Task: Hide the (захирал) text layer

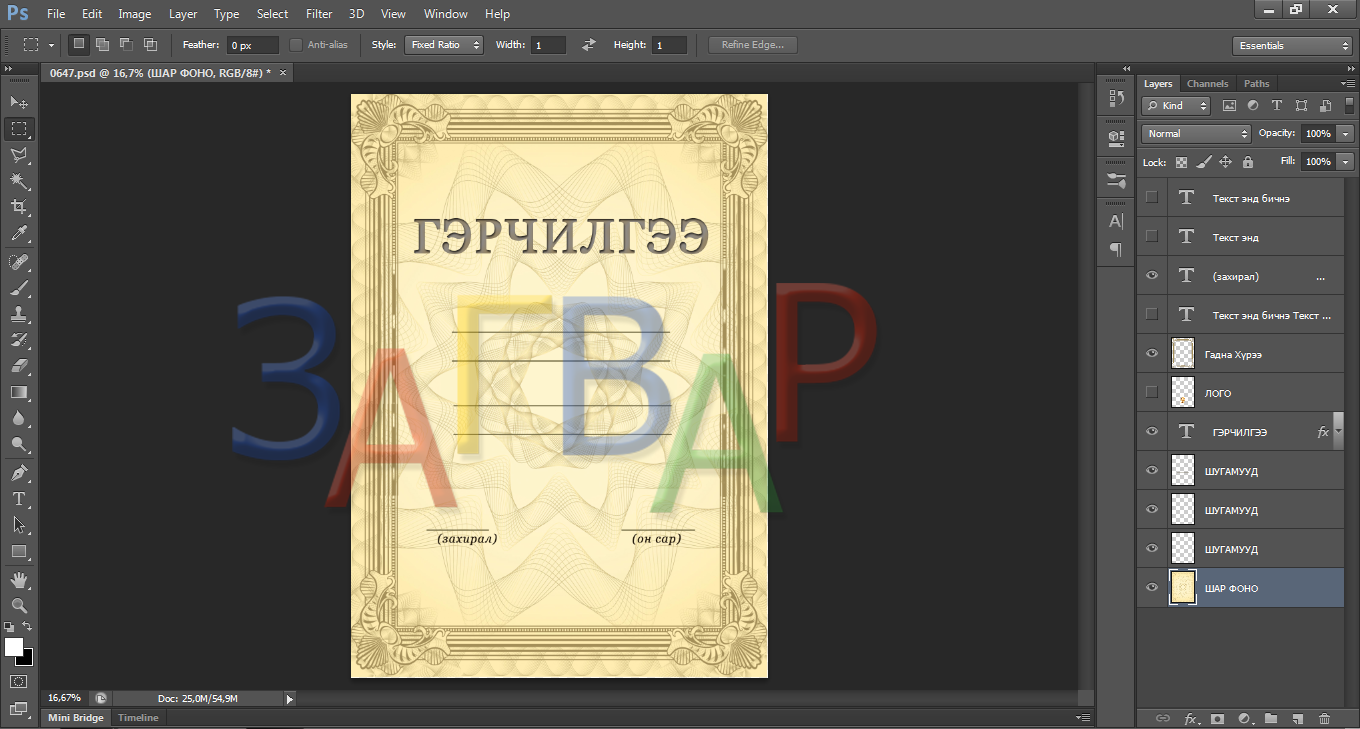Action: [x=1151, y=276]
